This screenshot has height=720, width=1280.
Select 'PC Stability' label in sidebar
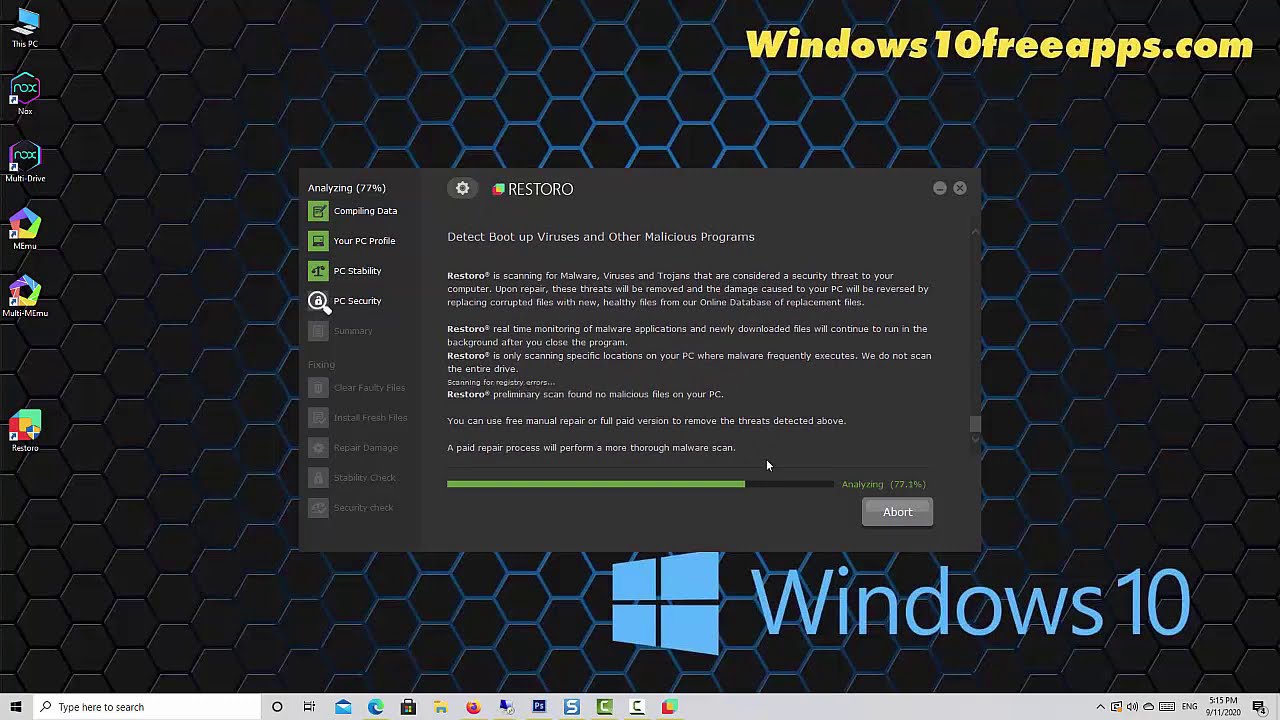(357, 271)
